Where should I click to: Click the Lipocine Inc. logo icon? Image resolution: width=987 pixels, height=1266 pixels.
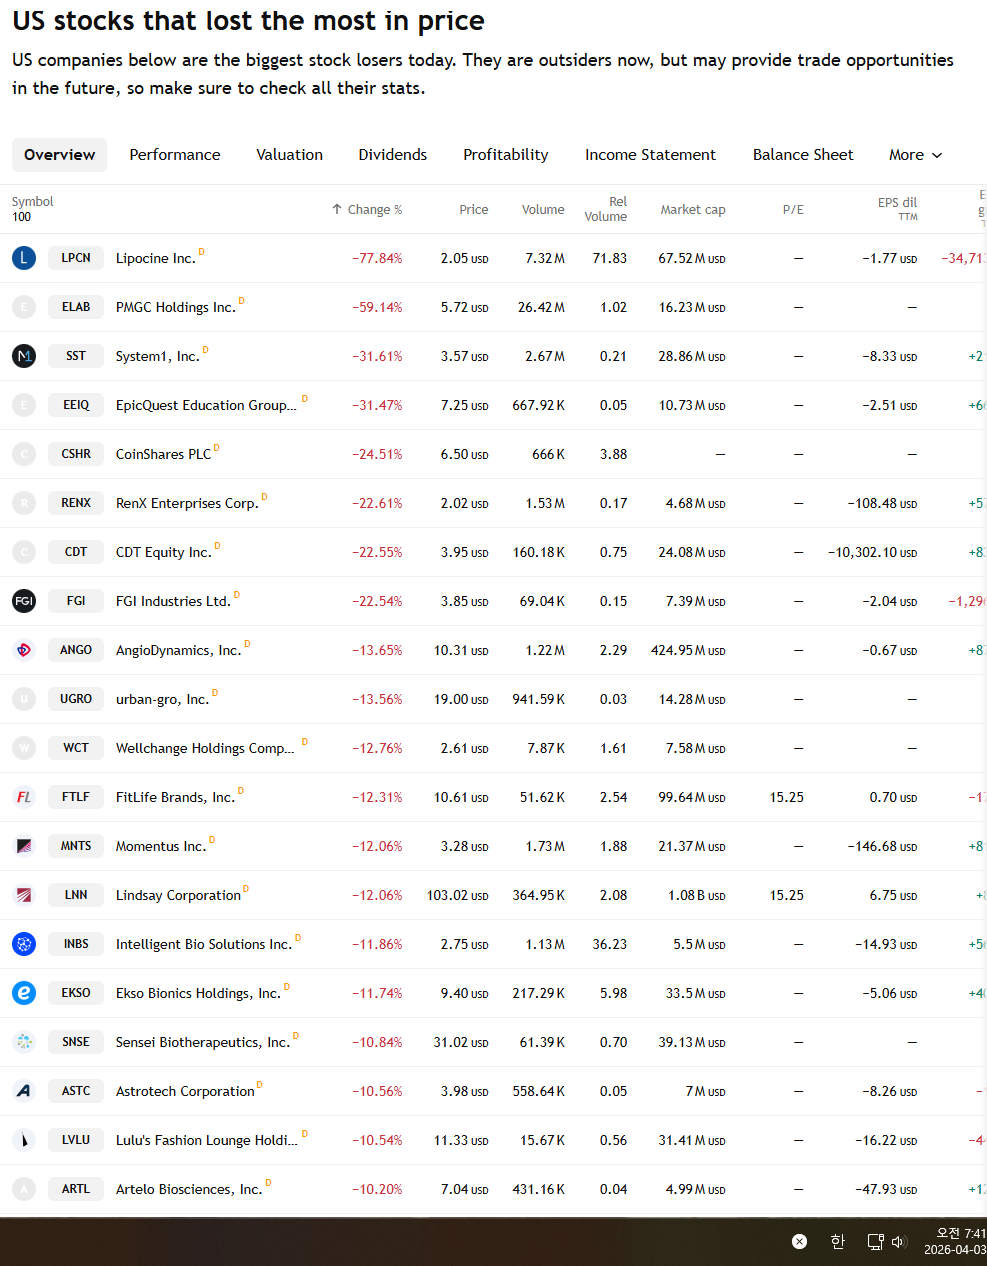point(24,258)
